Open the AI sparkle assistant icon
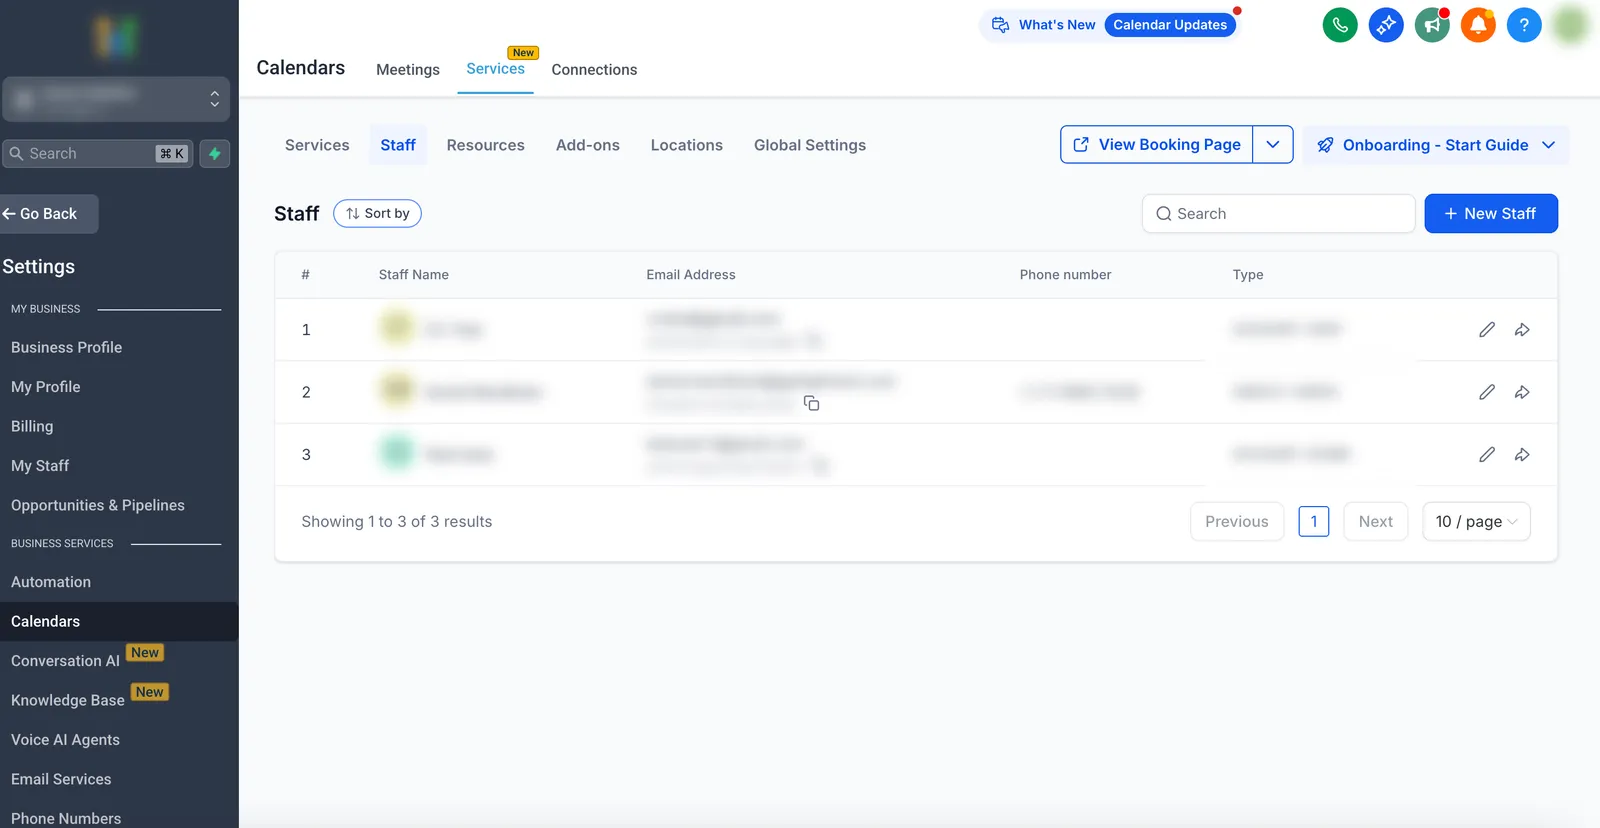 (x=1386, y=25)
